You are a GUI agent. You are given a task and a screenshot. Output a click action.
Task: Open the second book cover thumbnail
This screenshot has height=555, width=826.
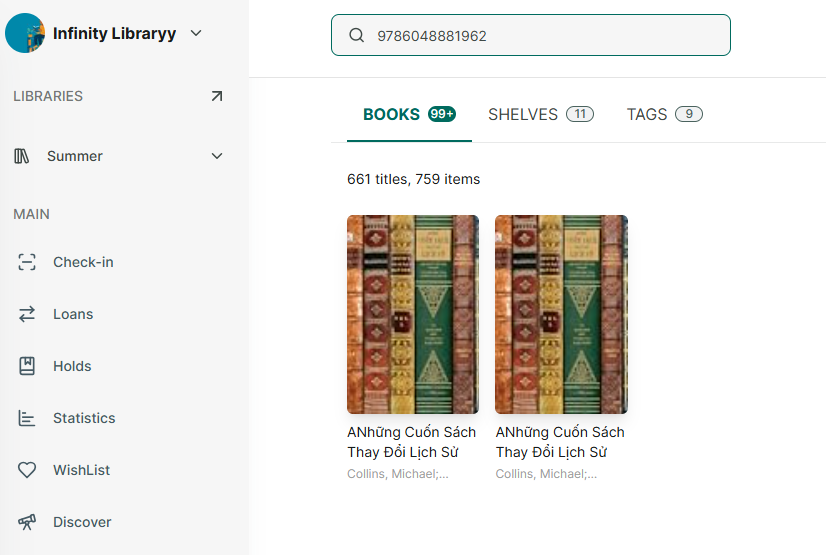tap(561, 314)
